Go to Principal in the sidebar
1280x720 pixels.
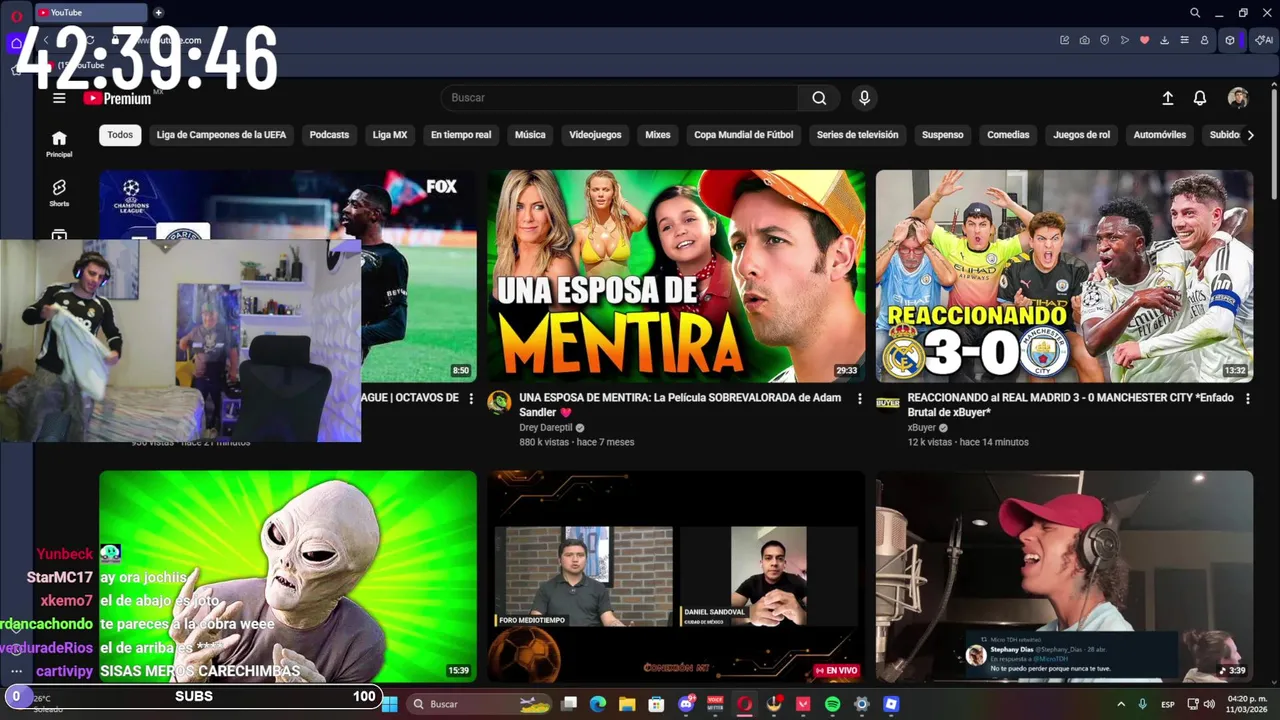click(x=59, y=144)
